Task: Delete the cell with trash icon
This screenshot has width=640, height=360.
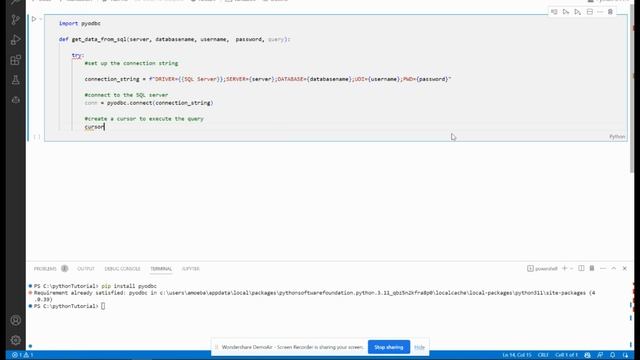Action: pyautogui.click(x=610, y=12)
